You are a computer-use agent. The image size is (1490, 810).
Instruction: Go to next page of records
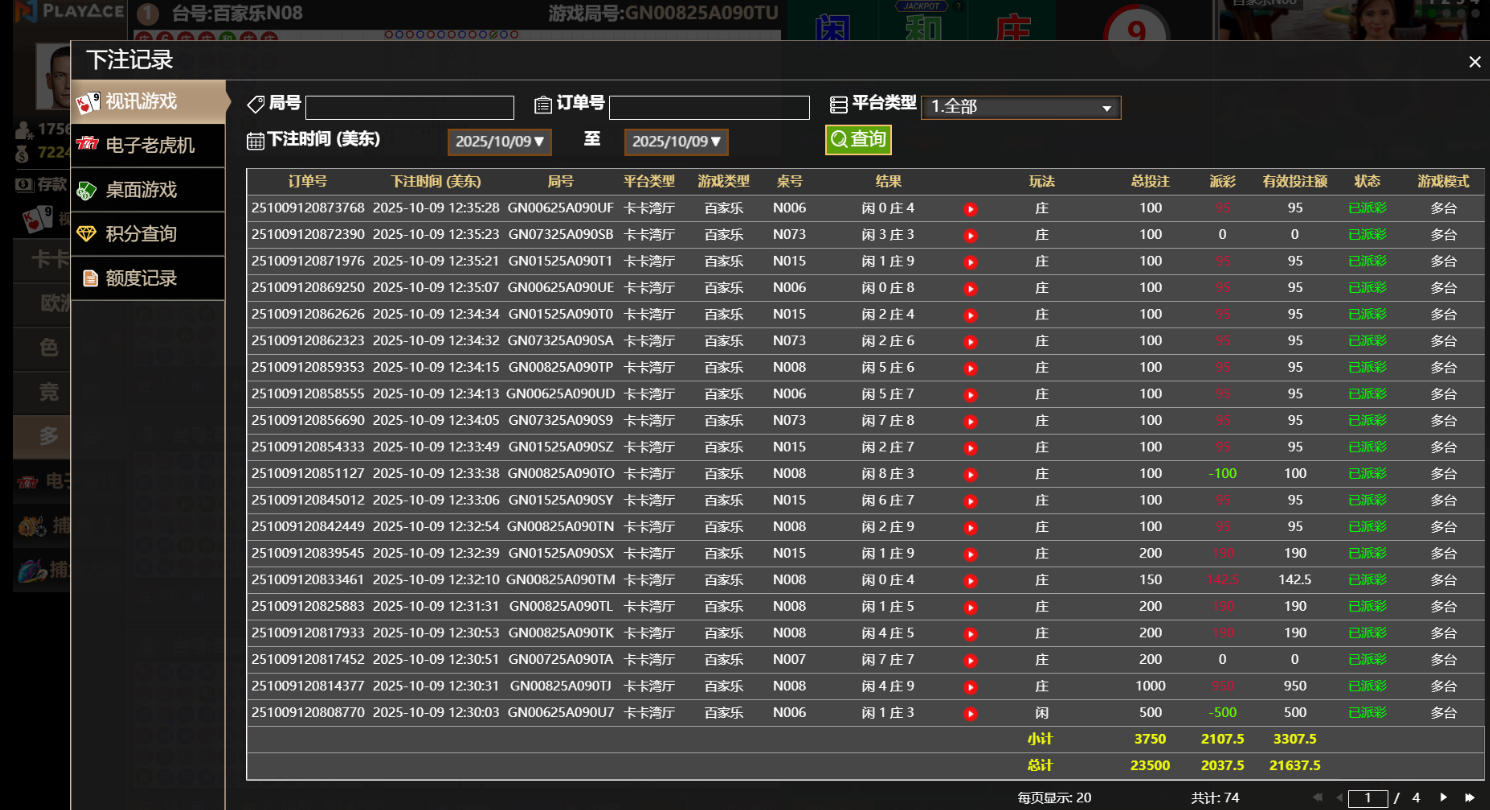pos(1443,797)
